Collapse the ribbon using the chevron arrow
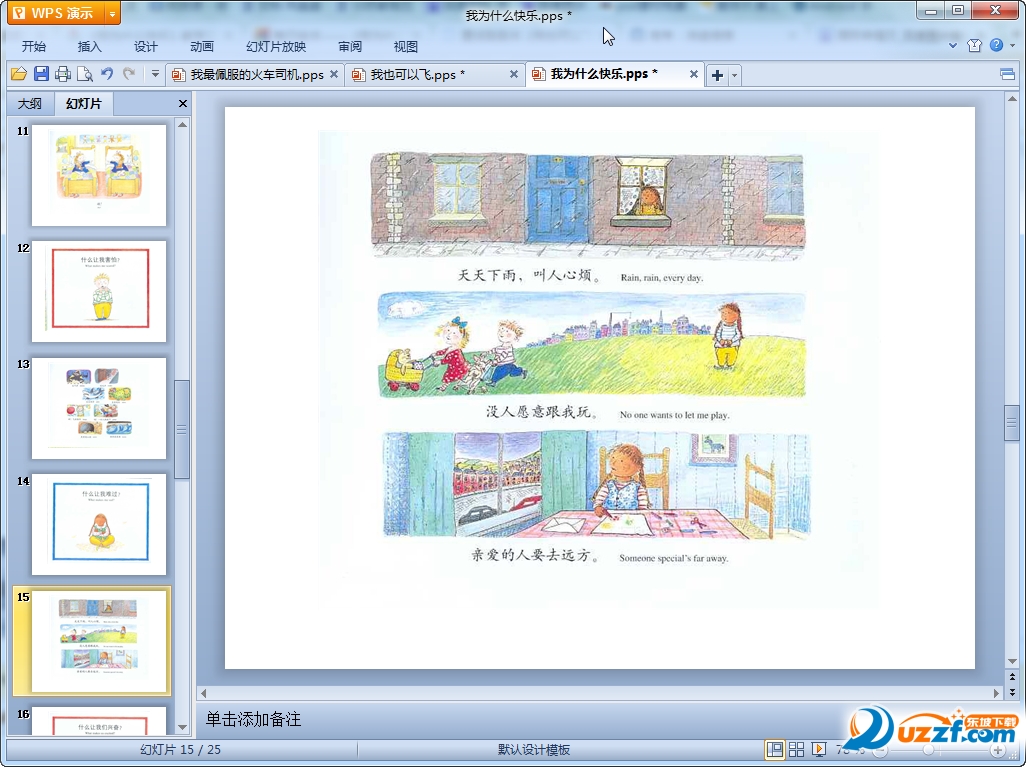The width and height of the screenshot is (1026, 767). tap(953, 46)
